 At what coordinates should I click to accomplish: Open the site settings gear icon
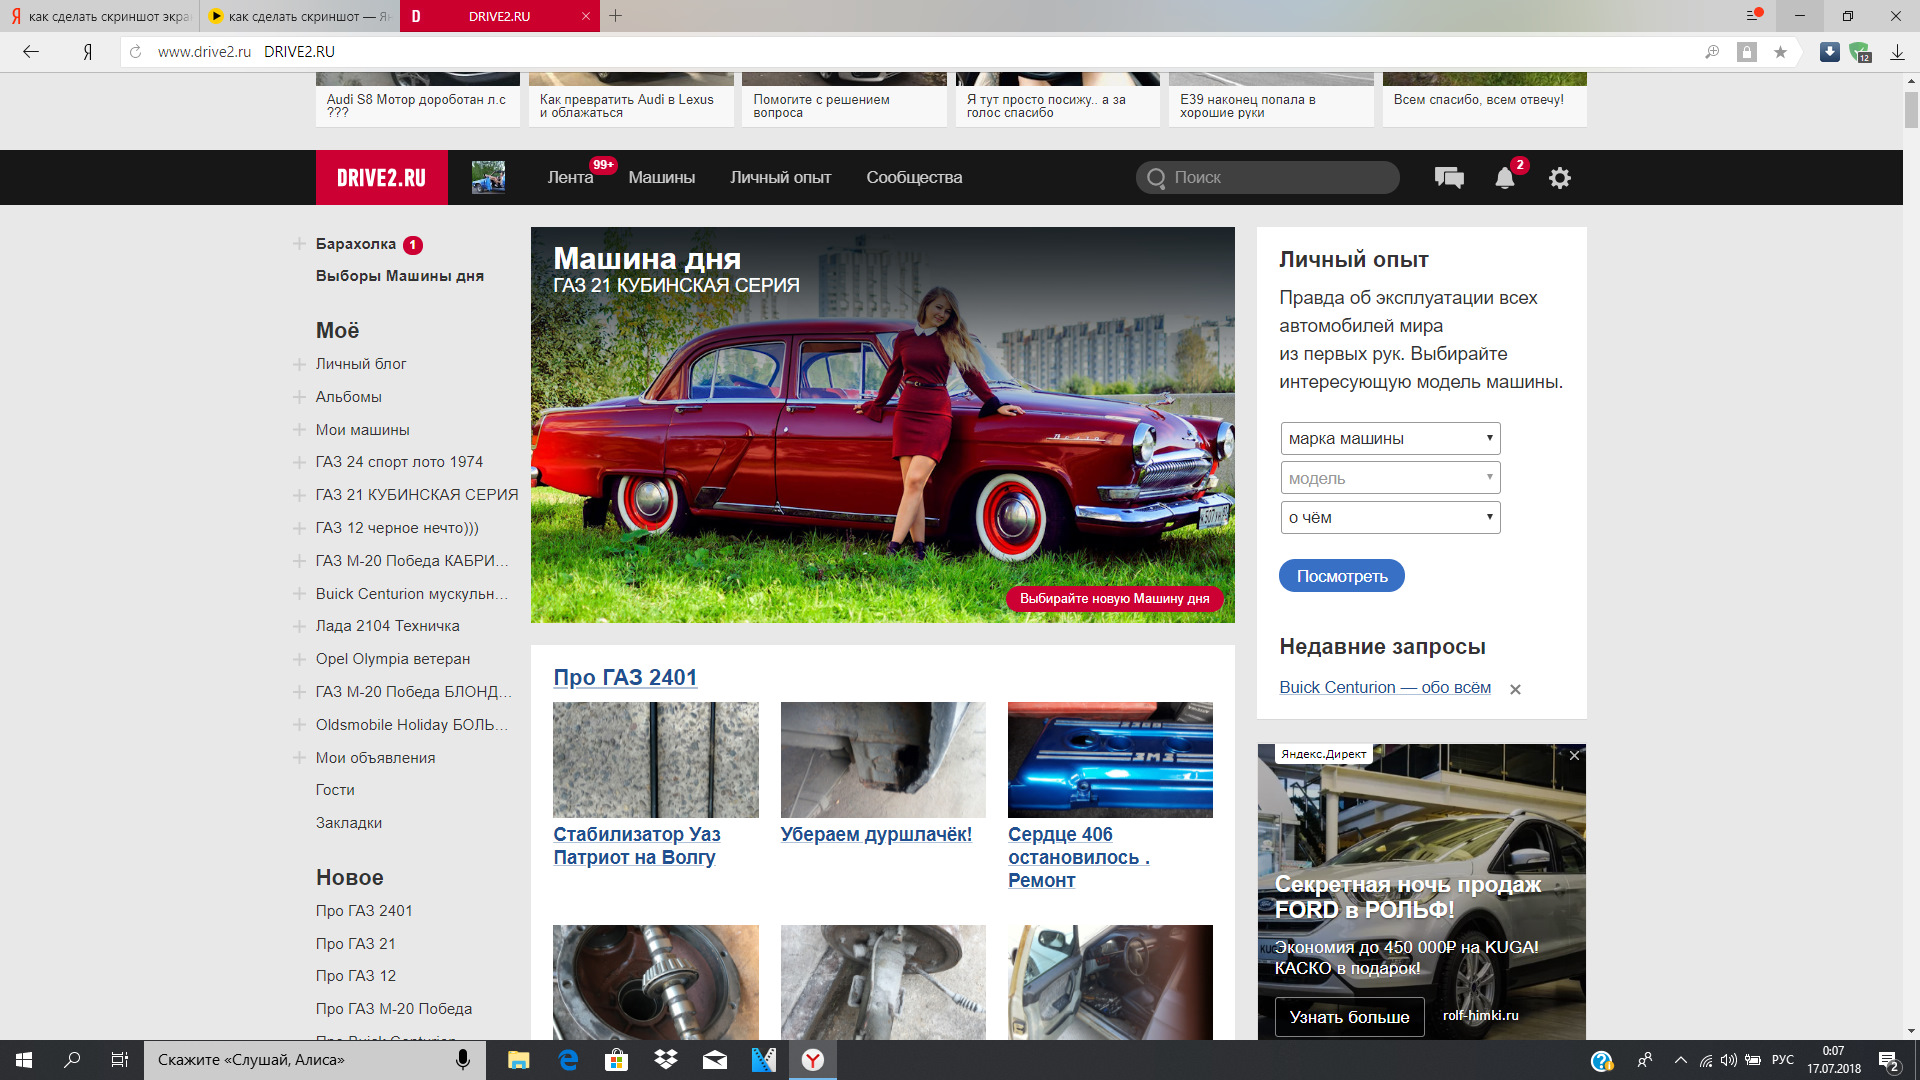coord(1559,178)
